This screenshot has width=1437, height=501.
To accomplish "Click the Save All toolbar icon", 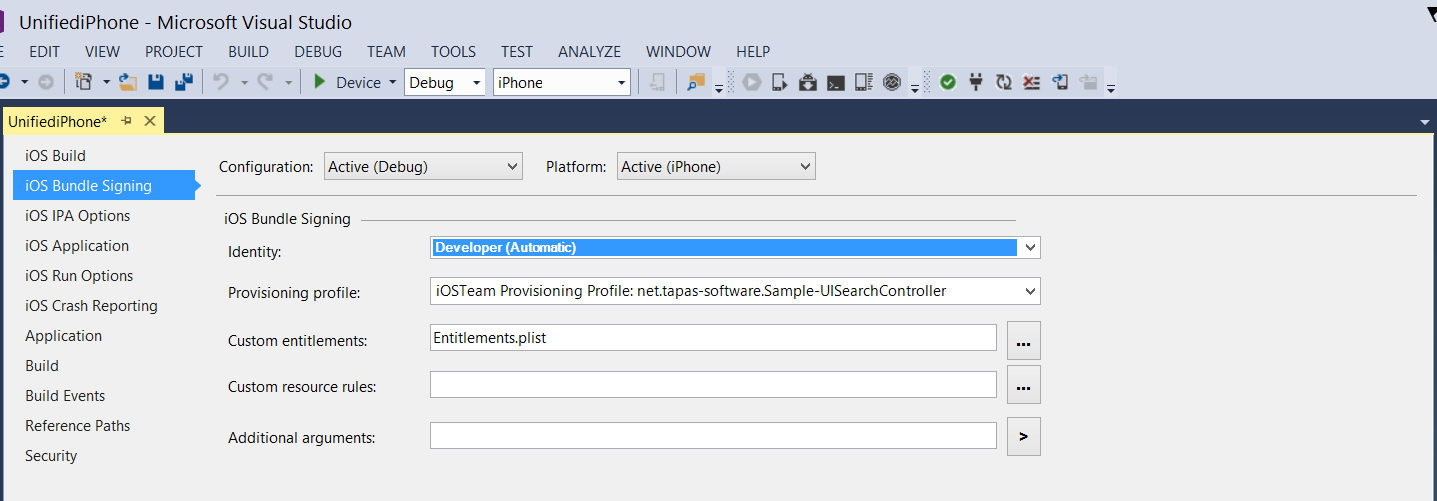I will click(x=184, y=82).
